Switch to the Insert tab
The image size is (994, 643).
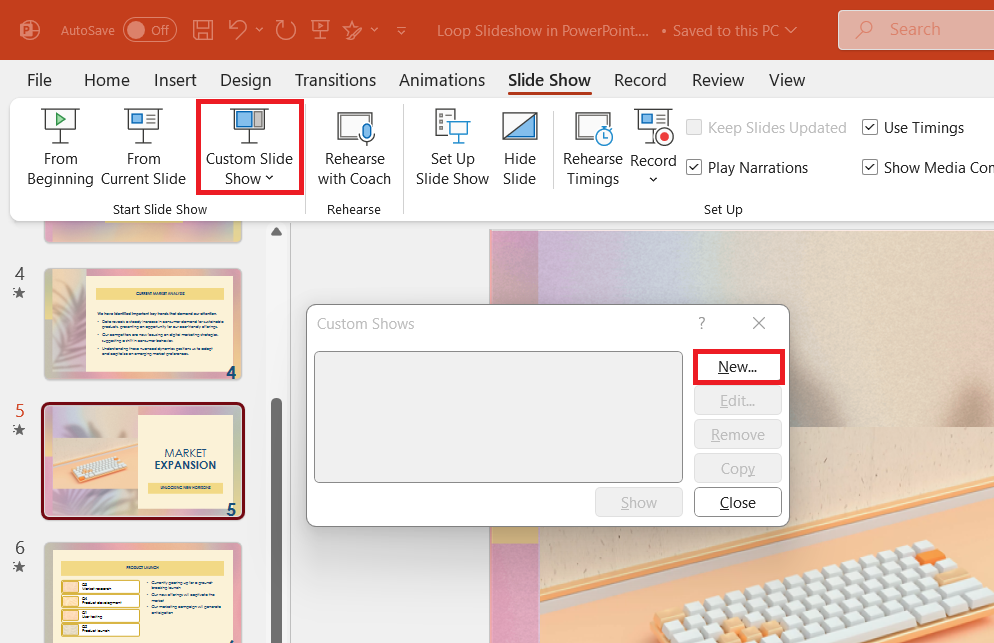tap(175, 80)
